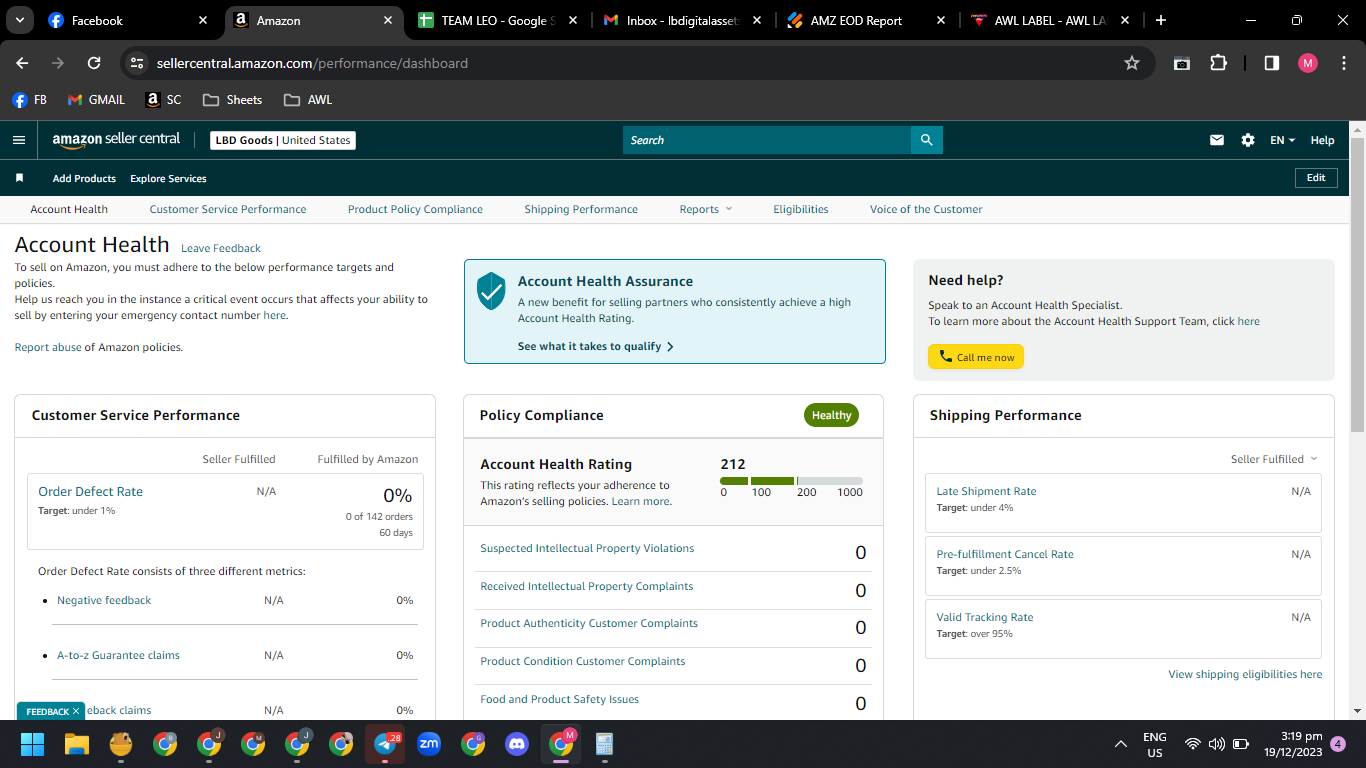Open the Customer Service Performance tab
This screenshot has height=768, width=1366.
(x=228, y=209)
